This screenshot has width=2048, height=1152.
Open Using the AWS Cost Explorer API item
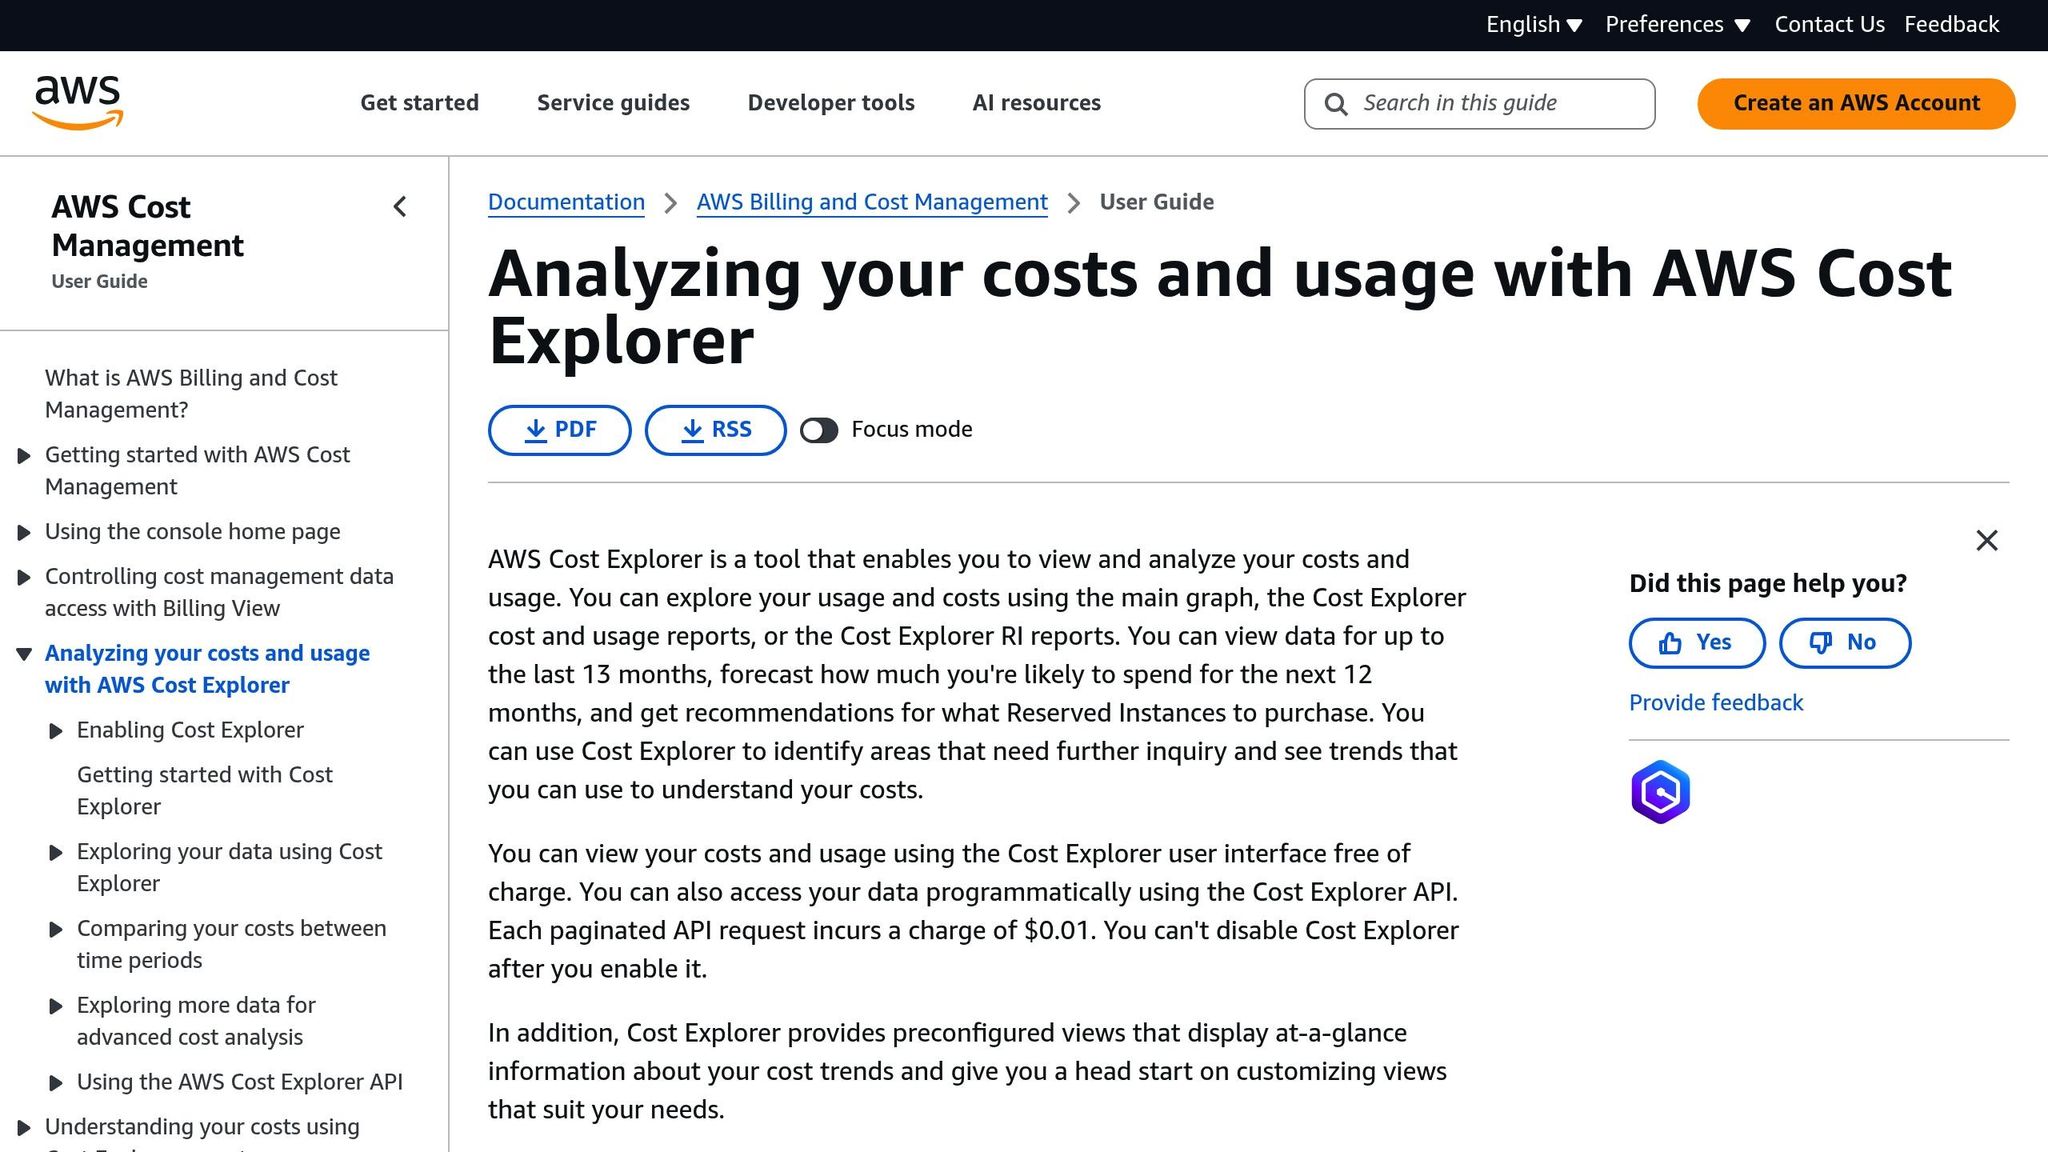pyautogui.click(x=240, y=1082)
